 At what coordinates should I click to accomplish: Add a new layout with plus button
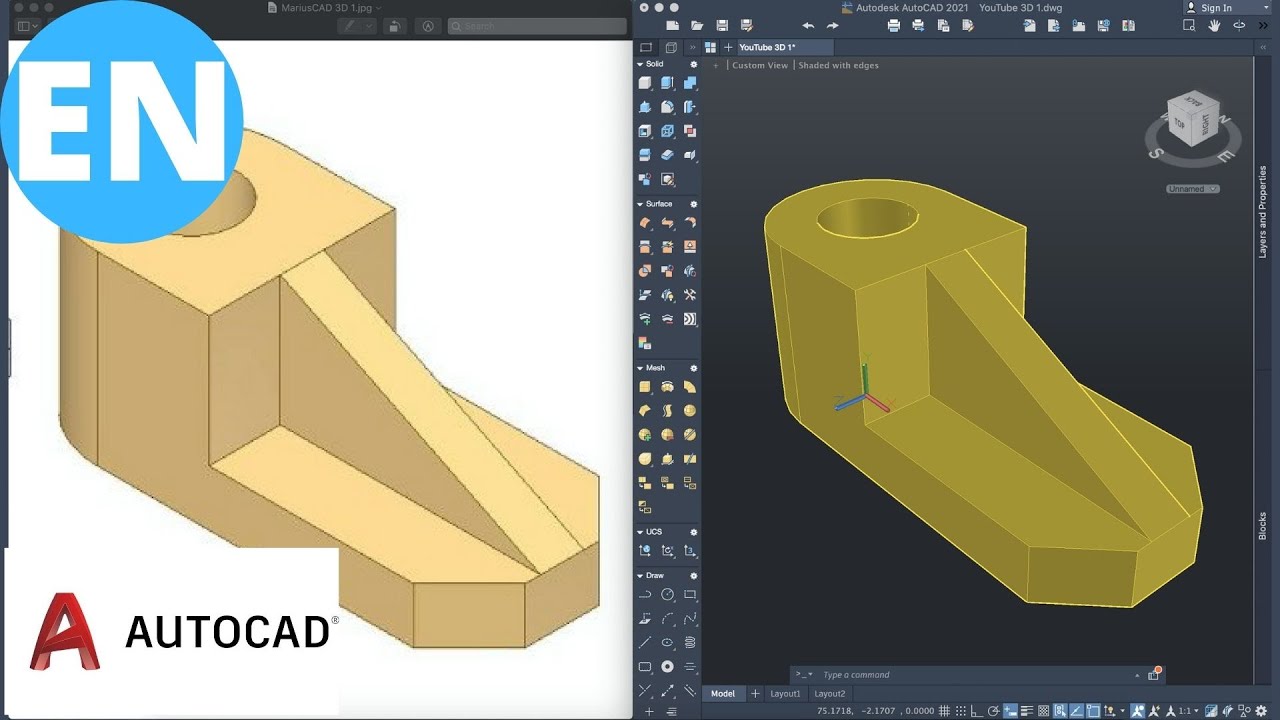[755, 694]
